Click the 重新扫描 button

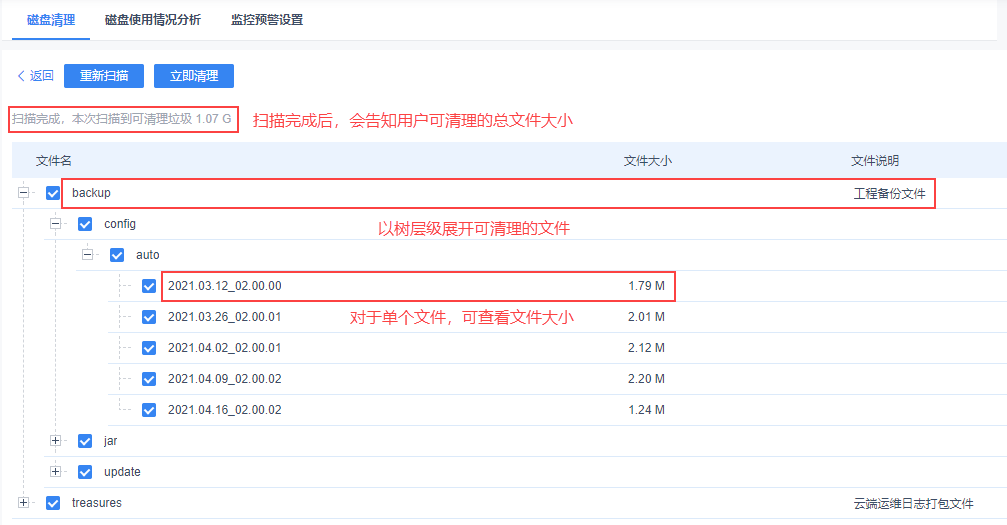pos(104,76)
